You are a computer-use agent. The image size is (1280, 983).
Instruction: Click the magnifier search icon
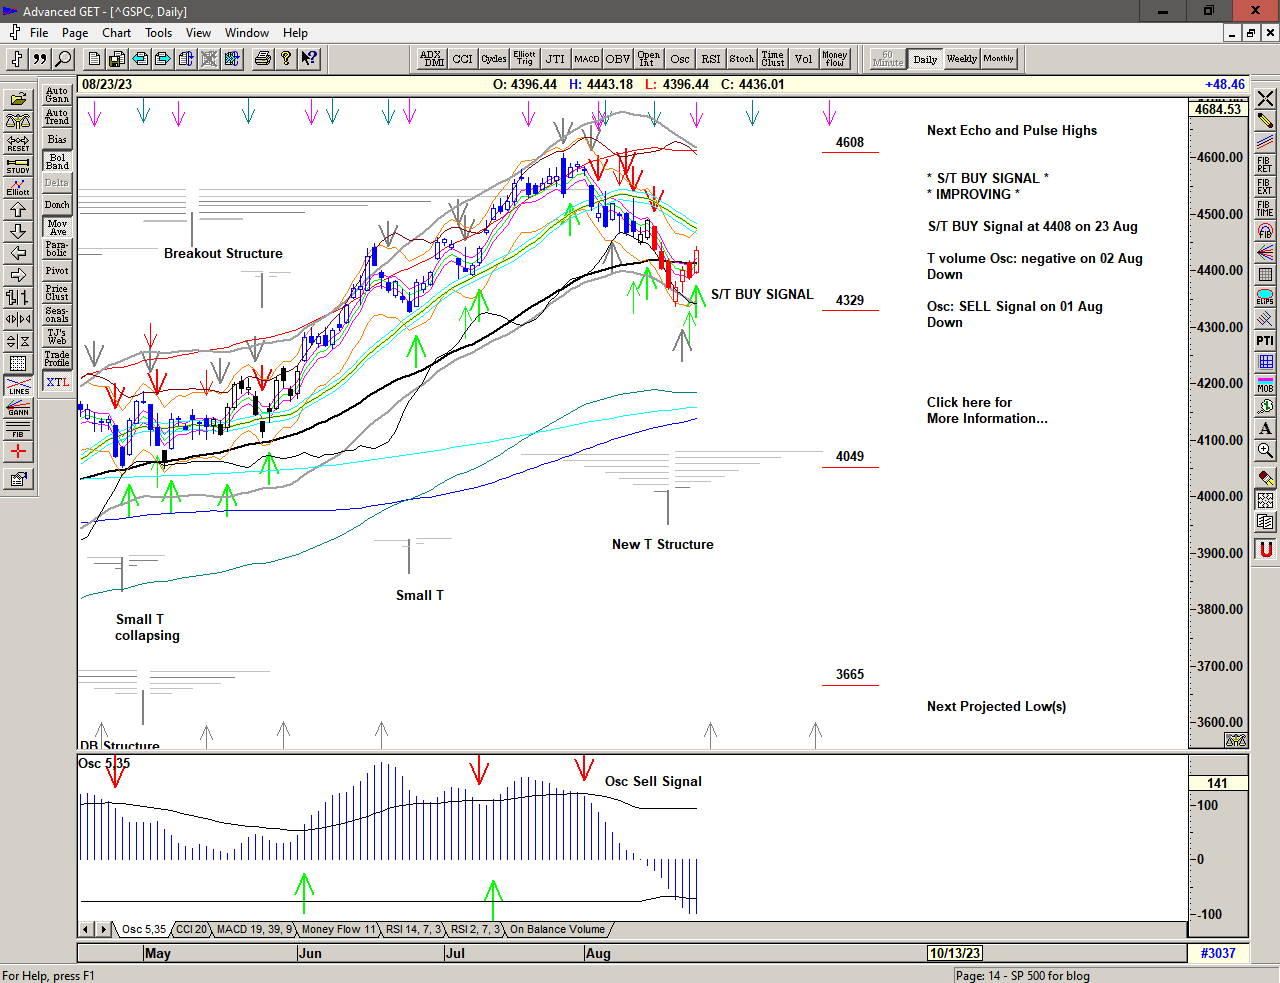63,59
